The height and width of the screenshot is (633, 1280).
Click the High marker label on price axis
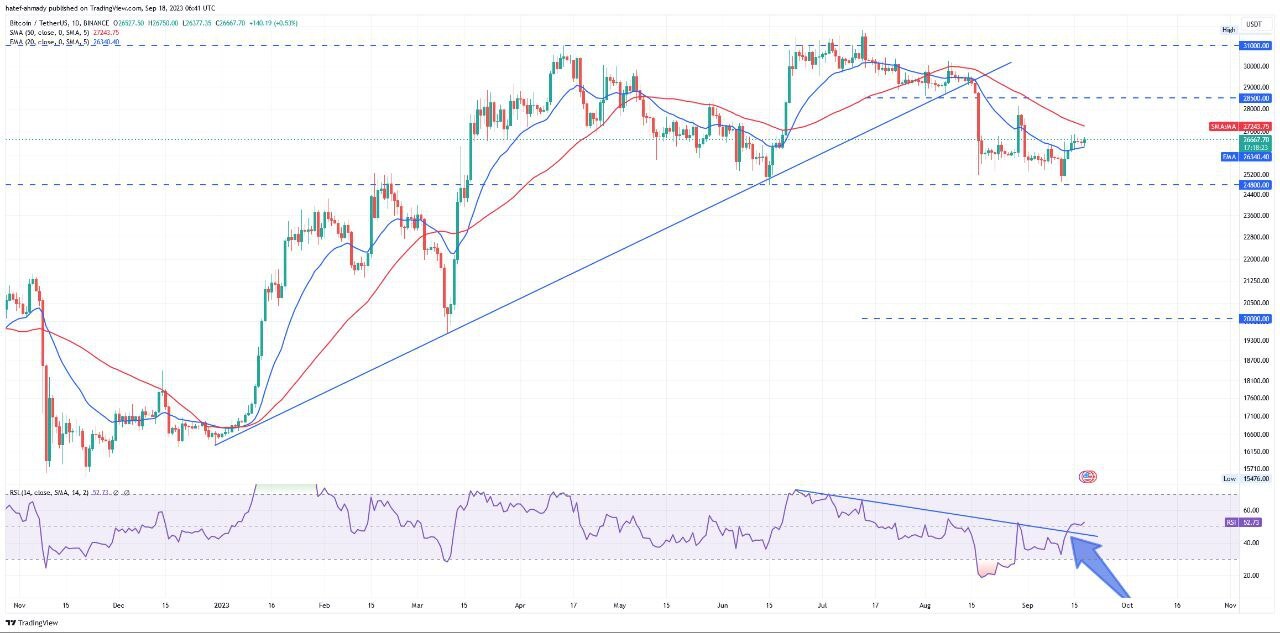[1229, 30]
